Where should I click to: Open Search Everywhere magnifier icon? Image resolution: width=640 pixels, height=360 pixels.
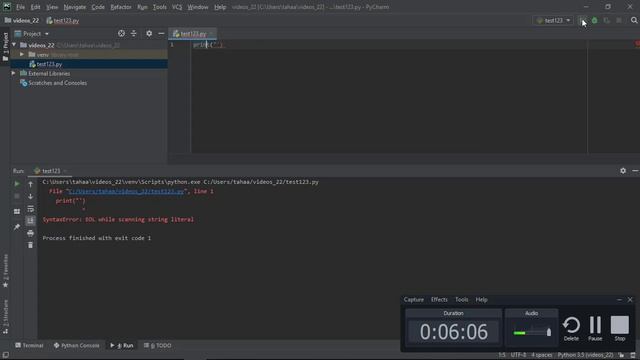click(634, 20)
